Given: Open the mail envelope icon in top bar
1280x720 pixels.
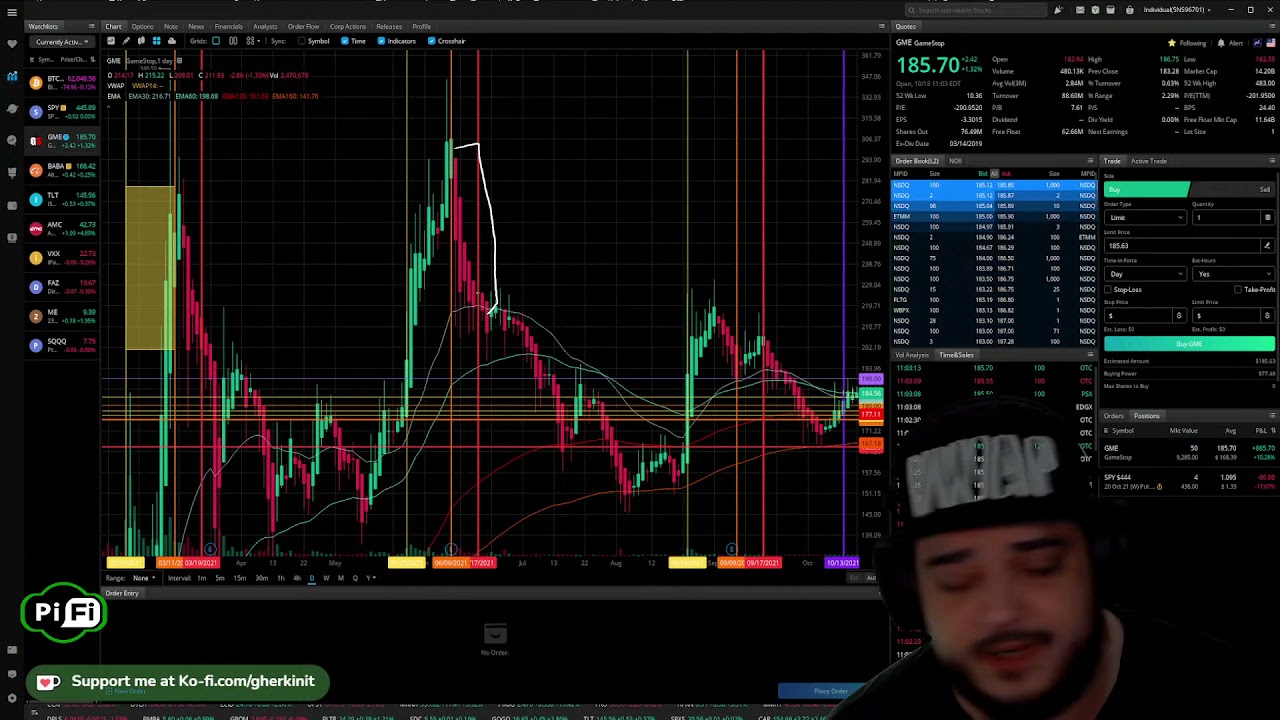Looking at the screenshot, I should (x=1080, y=10).
